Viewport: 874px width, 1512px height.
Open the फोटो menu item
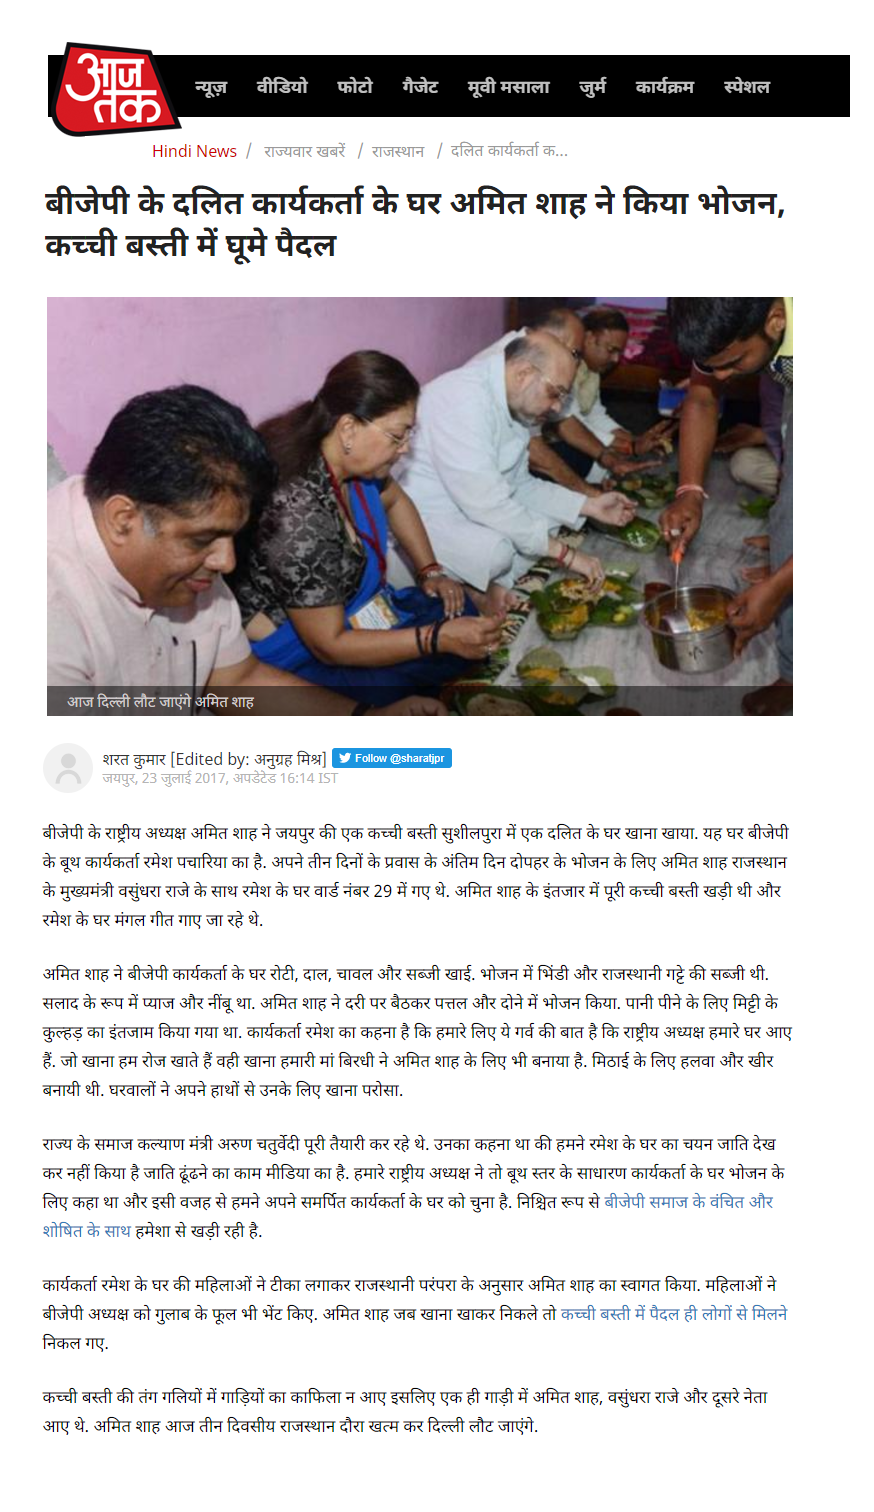355,87
